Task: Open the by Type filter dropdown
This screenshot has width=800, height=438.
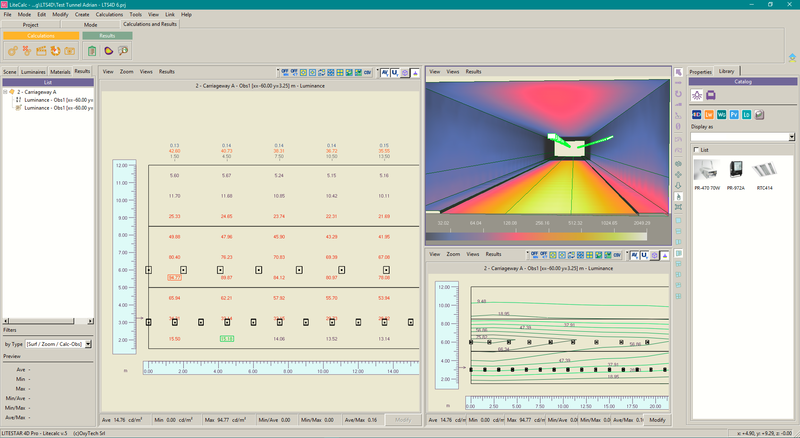Action: 88,344
